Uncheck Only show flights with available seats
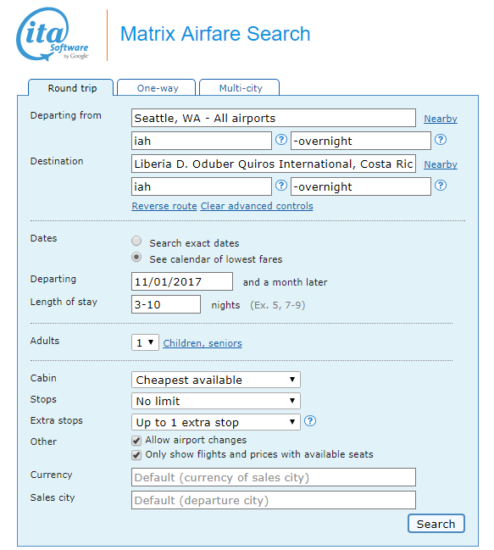Screen dimensions: 494x550 click(x=136, y=455)
